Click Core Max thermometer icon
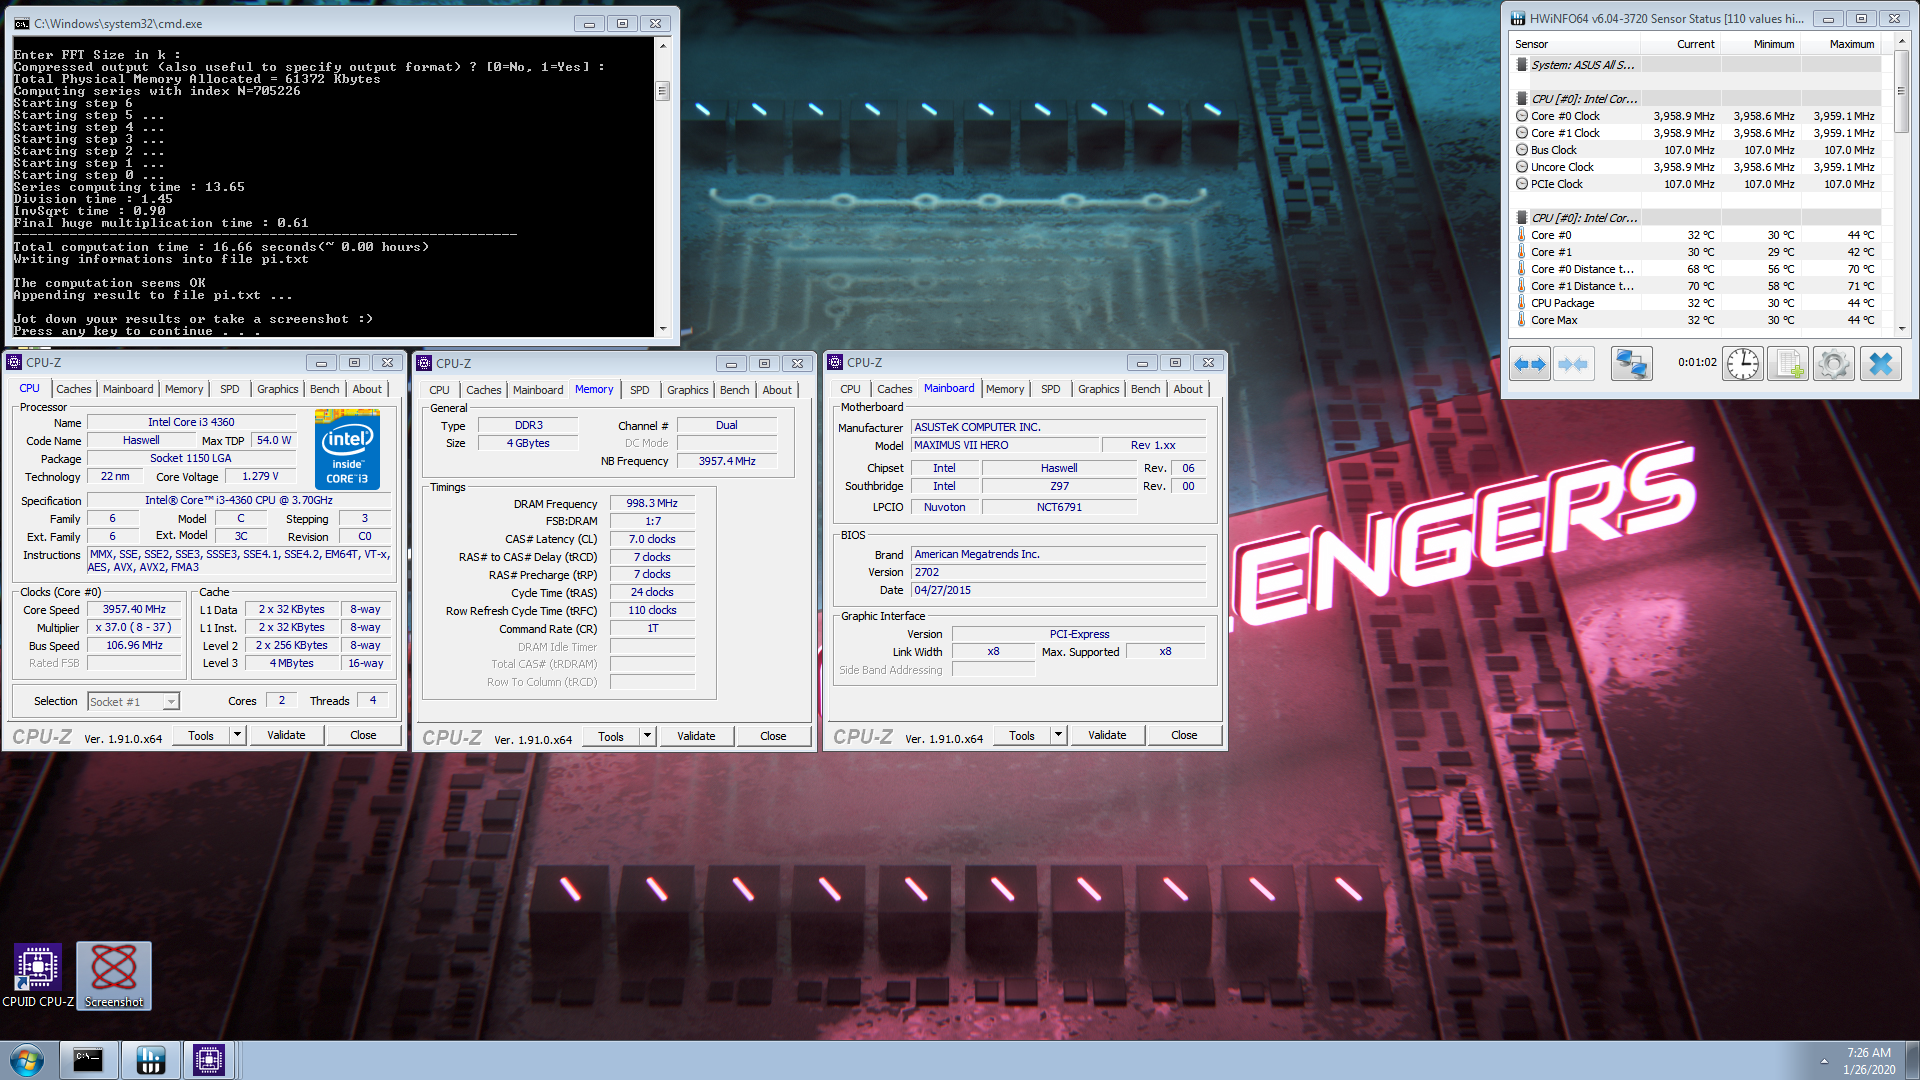The image size is (1920, 1080). (x=1522, y=319)
